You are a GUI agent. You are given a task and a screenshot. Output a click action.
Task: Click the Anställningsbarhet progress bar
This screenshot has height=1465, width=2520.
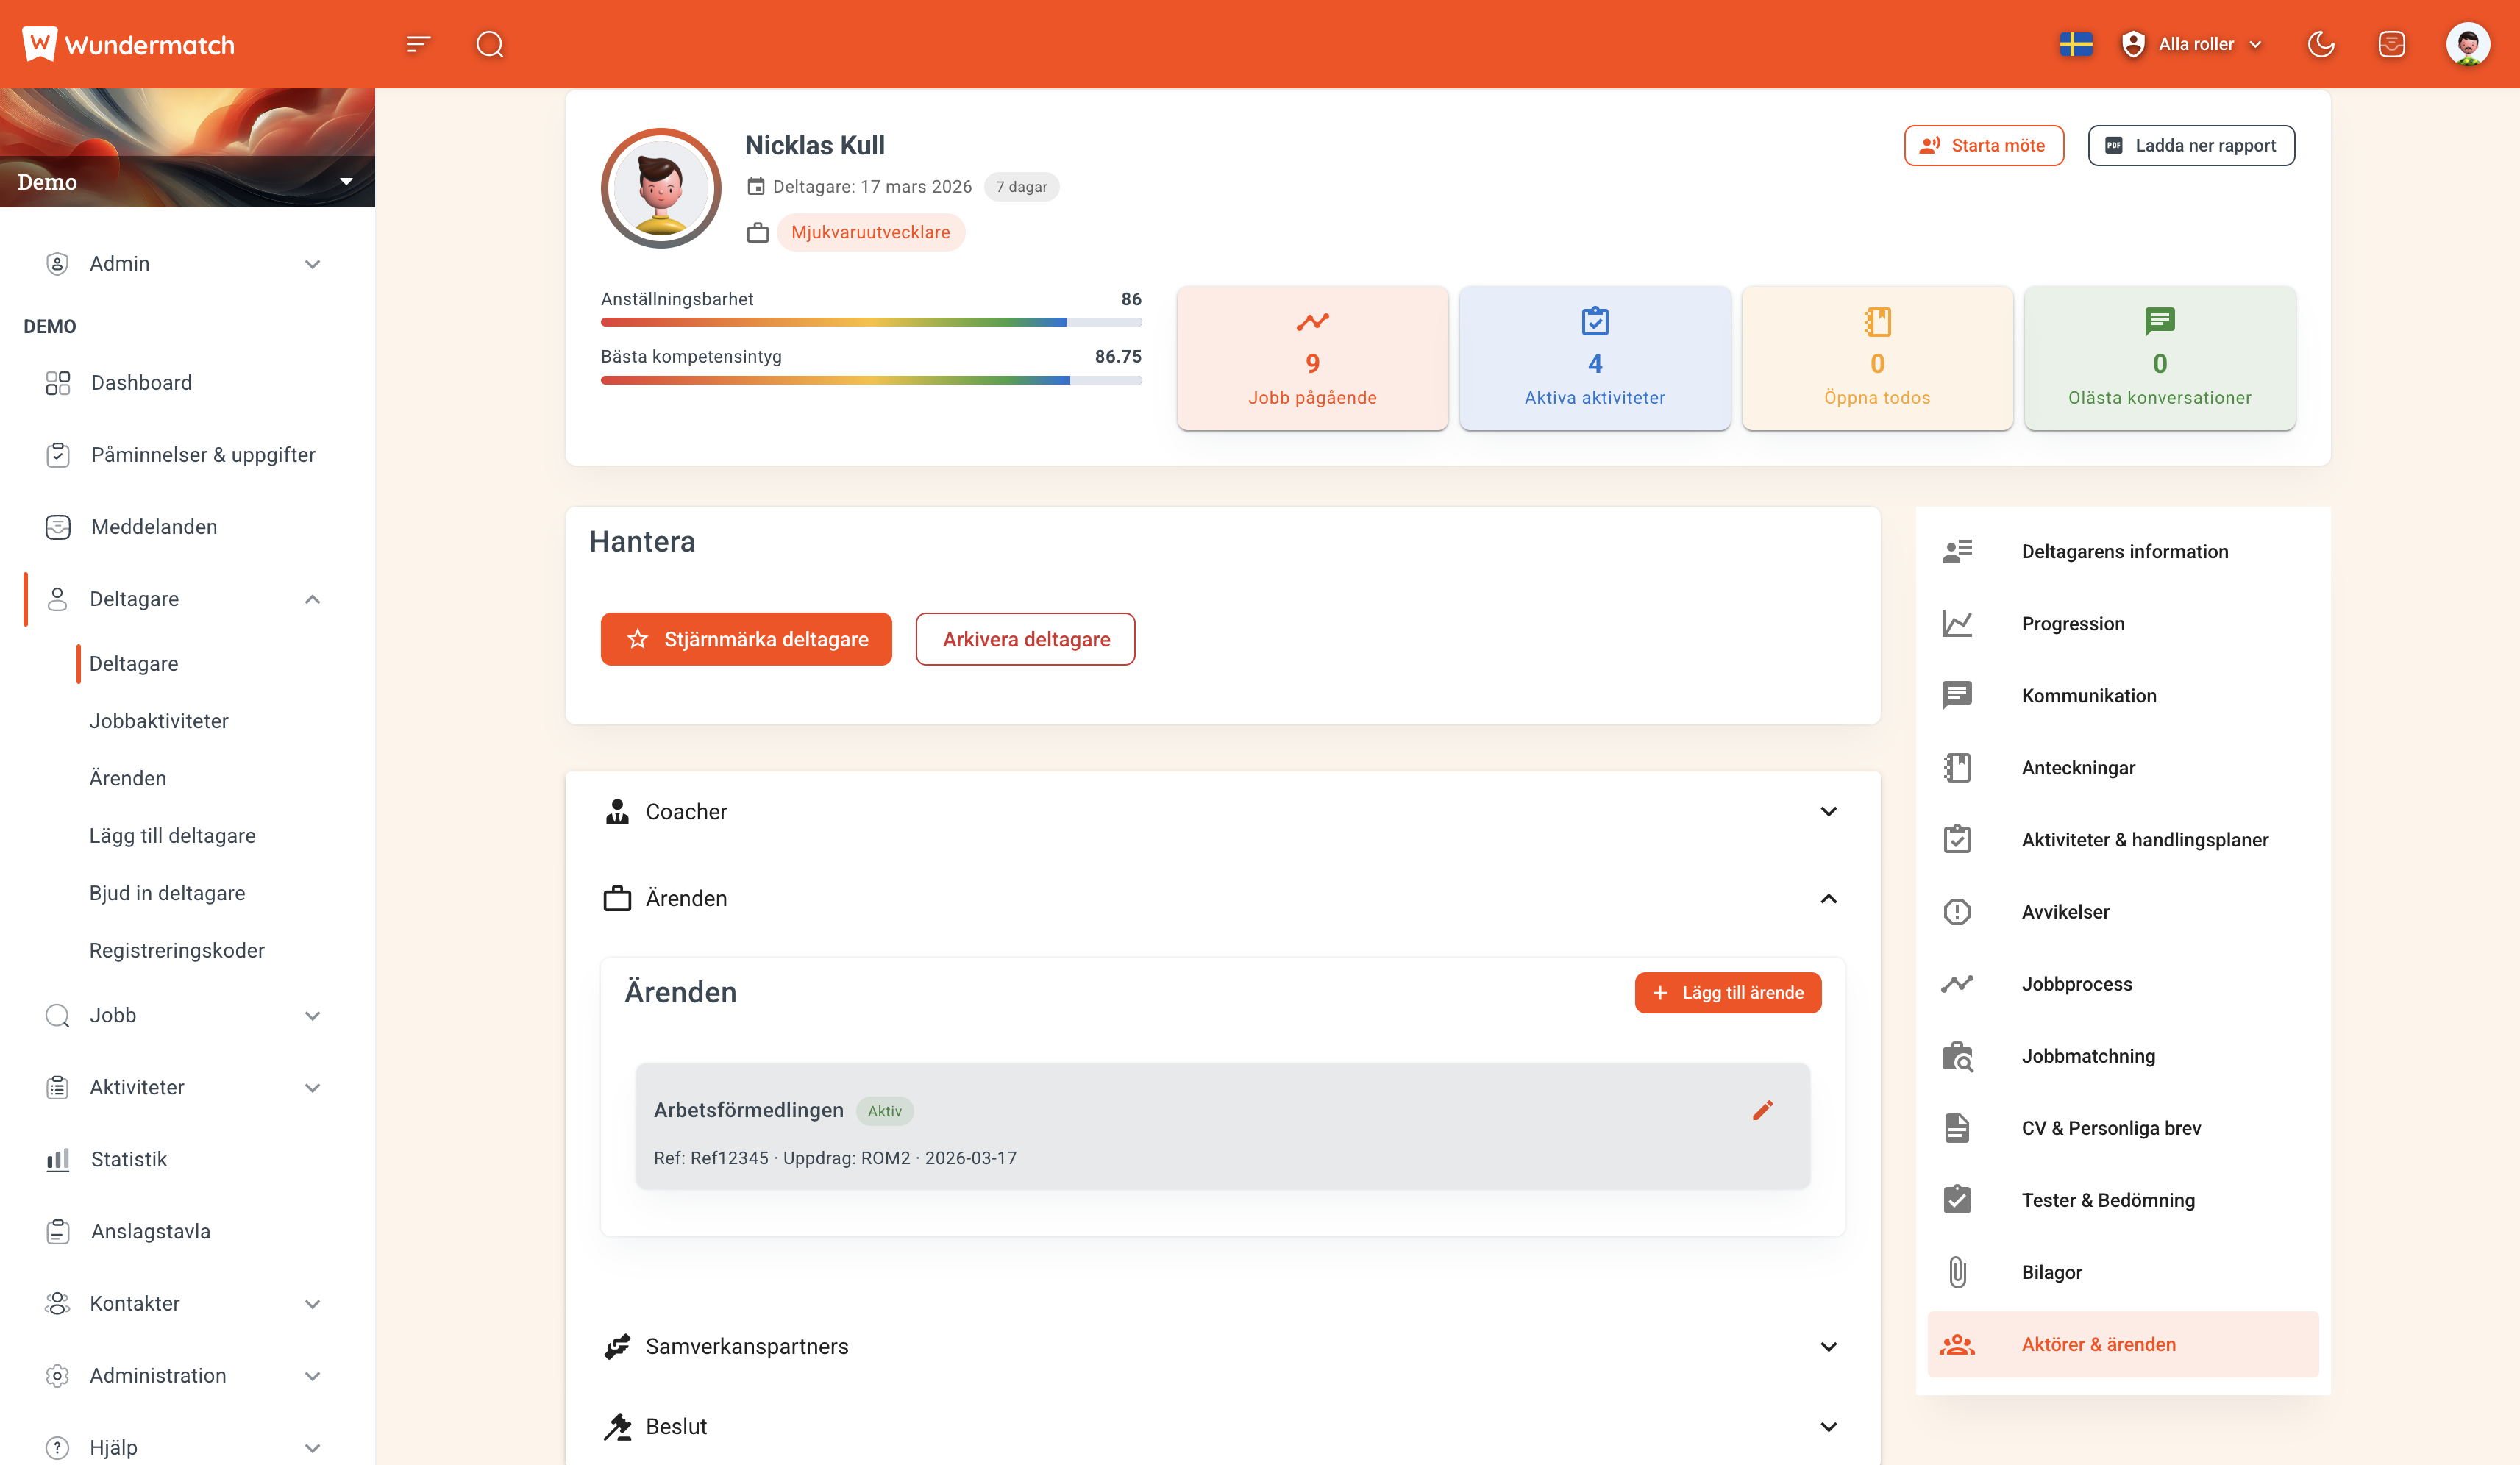point(870,322)
